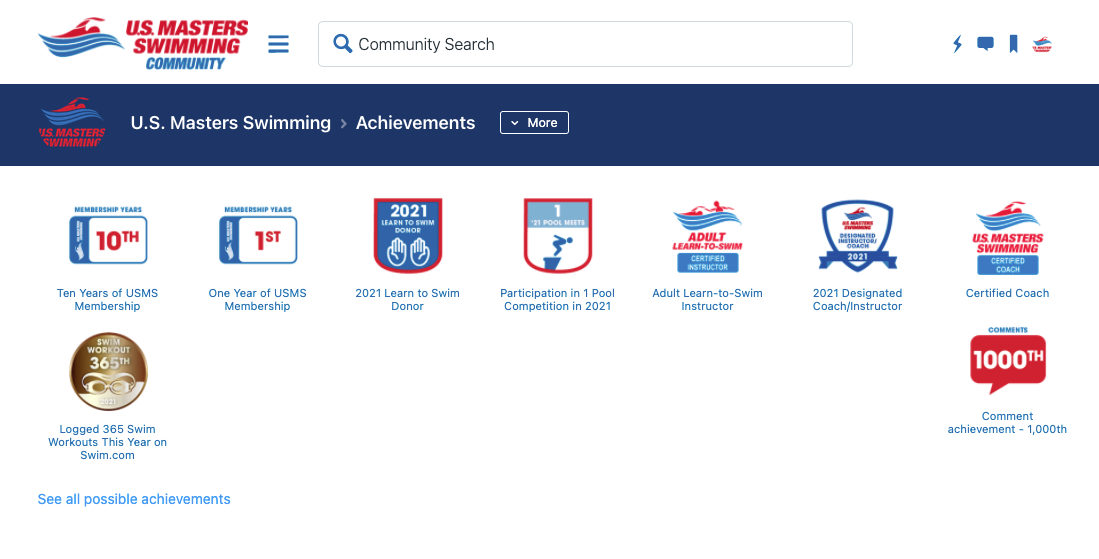This screenshot has height=559, width=1099.
Task: Open One Year of USMS Membership link
Action: pos(257,300)
